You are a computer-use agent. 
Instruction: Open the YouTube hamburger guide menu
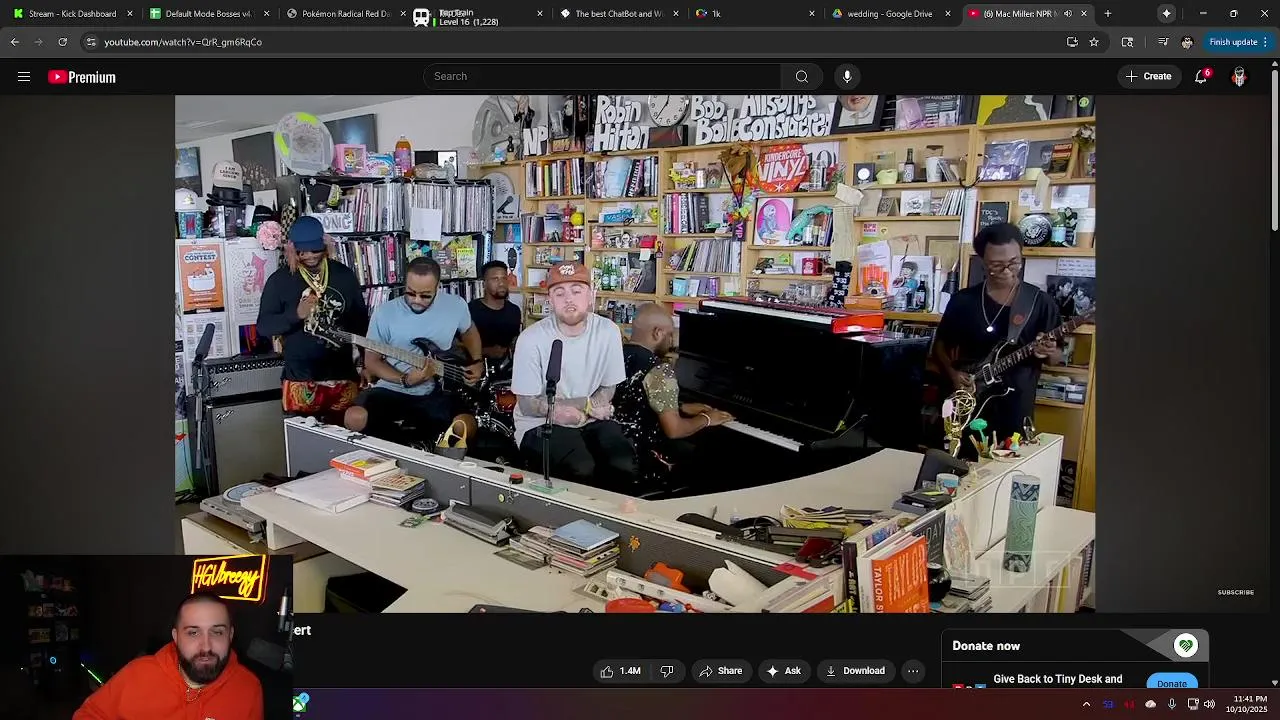click(24, 77)
